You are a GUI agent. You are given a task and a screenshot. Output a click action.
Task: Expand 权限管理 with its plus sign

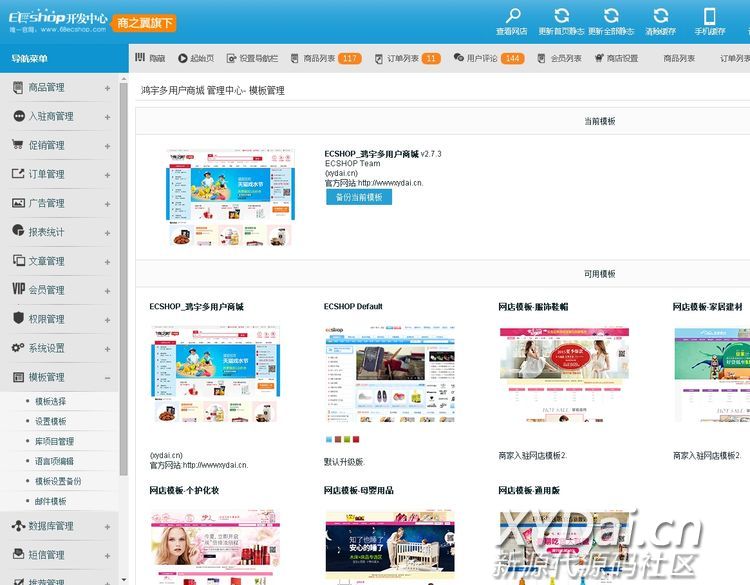coord(108,320)
